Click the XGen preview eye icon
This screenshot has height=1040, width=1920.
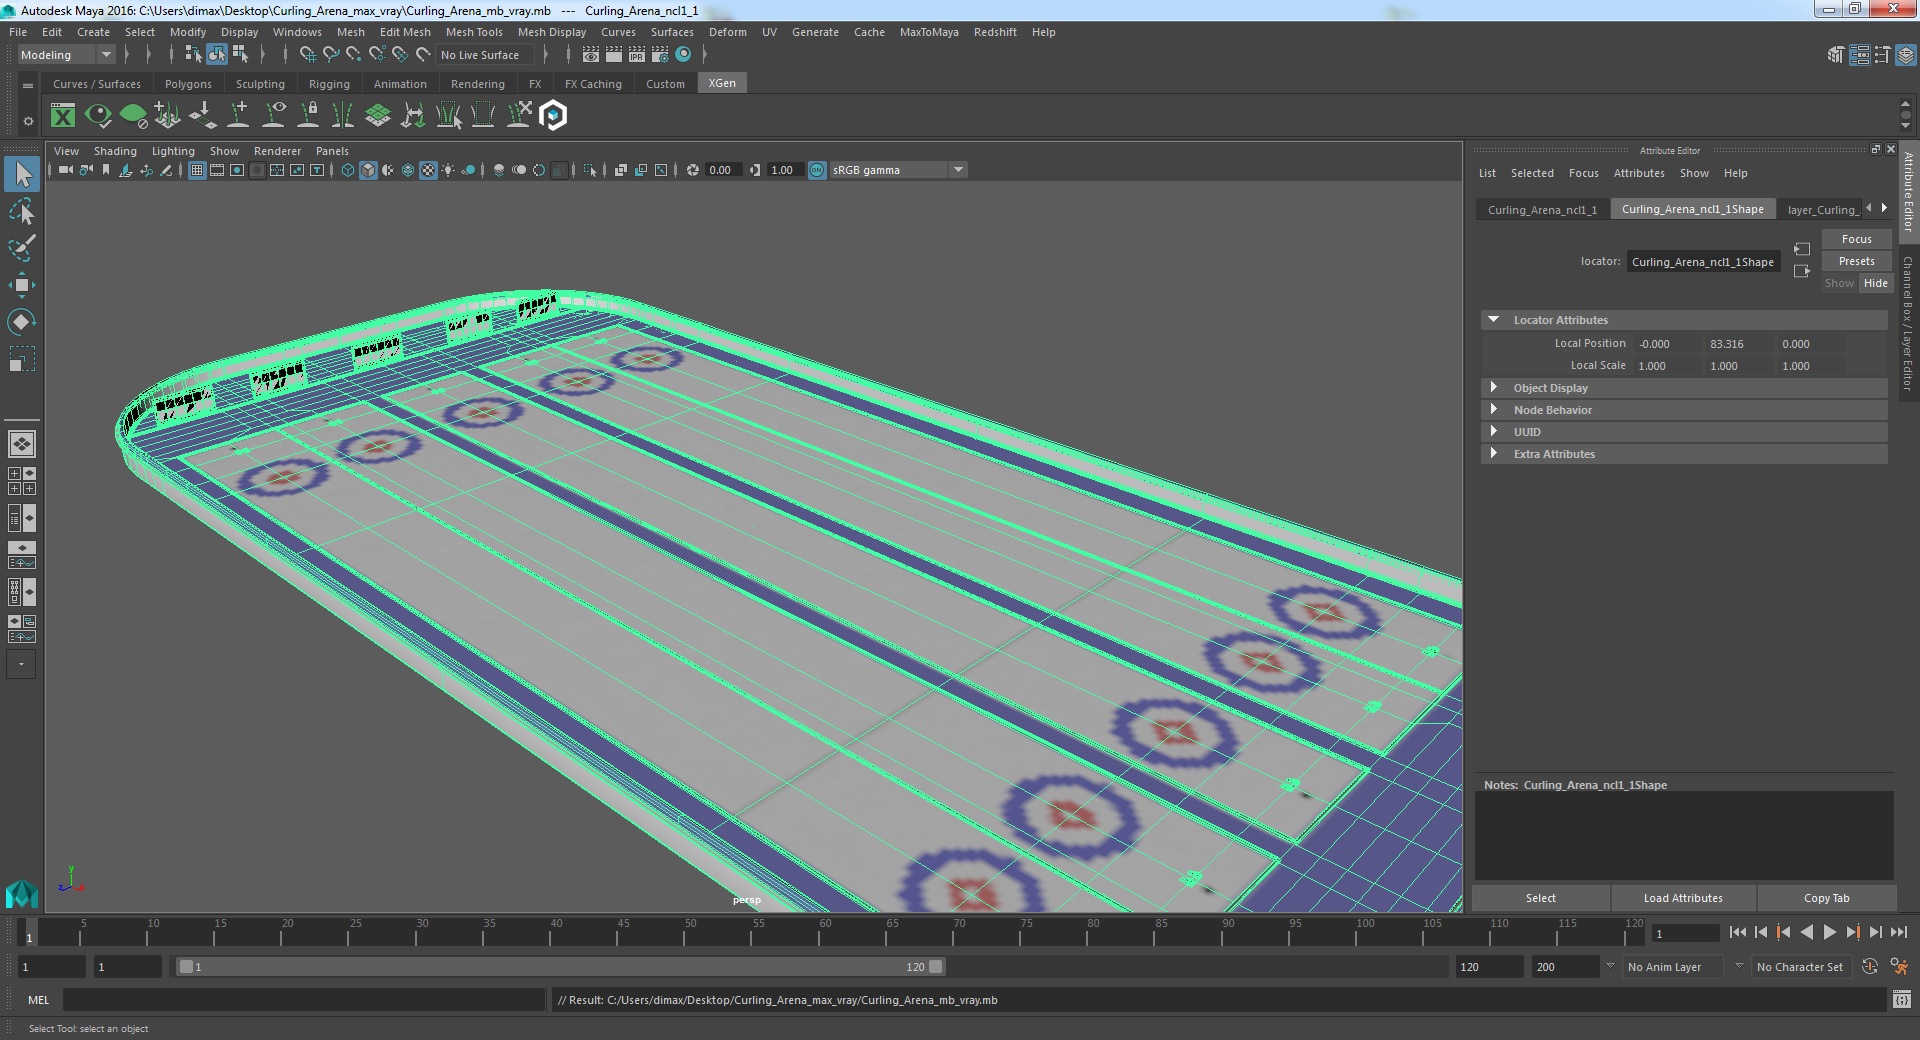tap(98, 116)
